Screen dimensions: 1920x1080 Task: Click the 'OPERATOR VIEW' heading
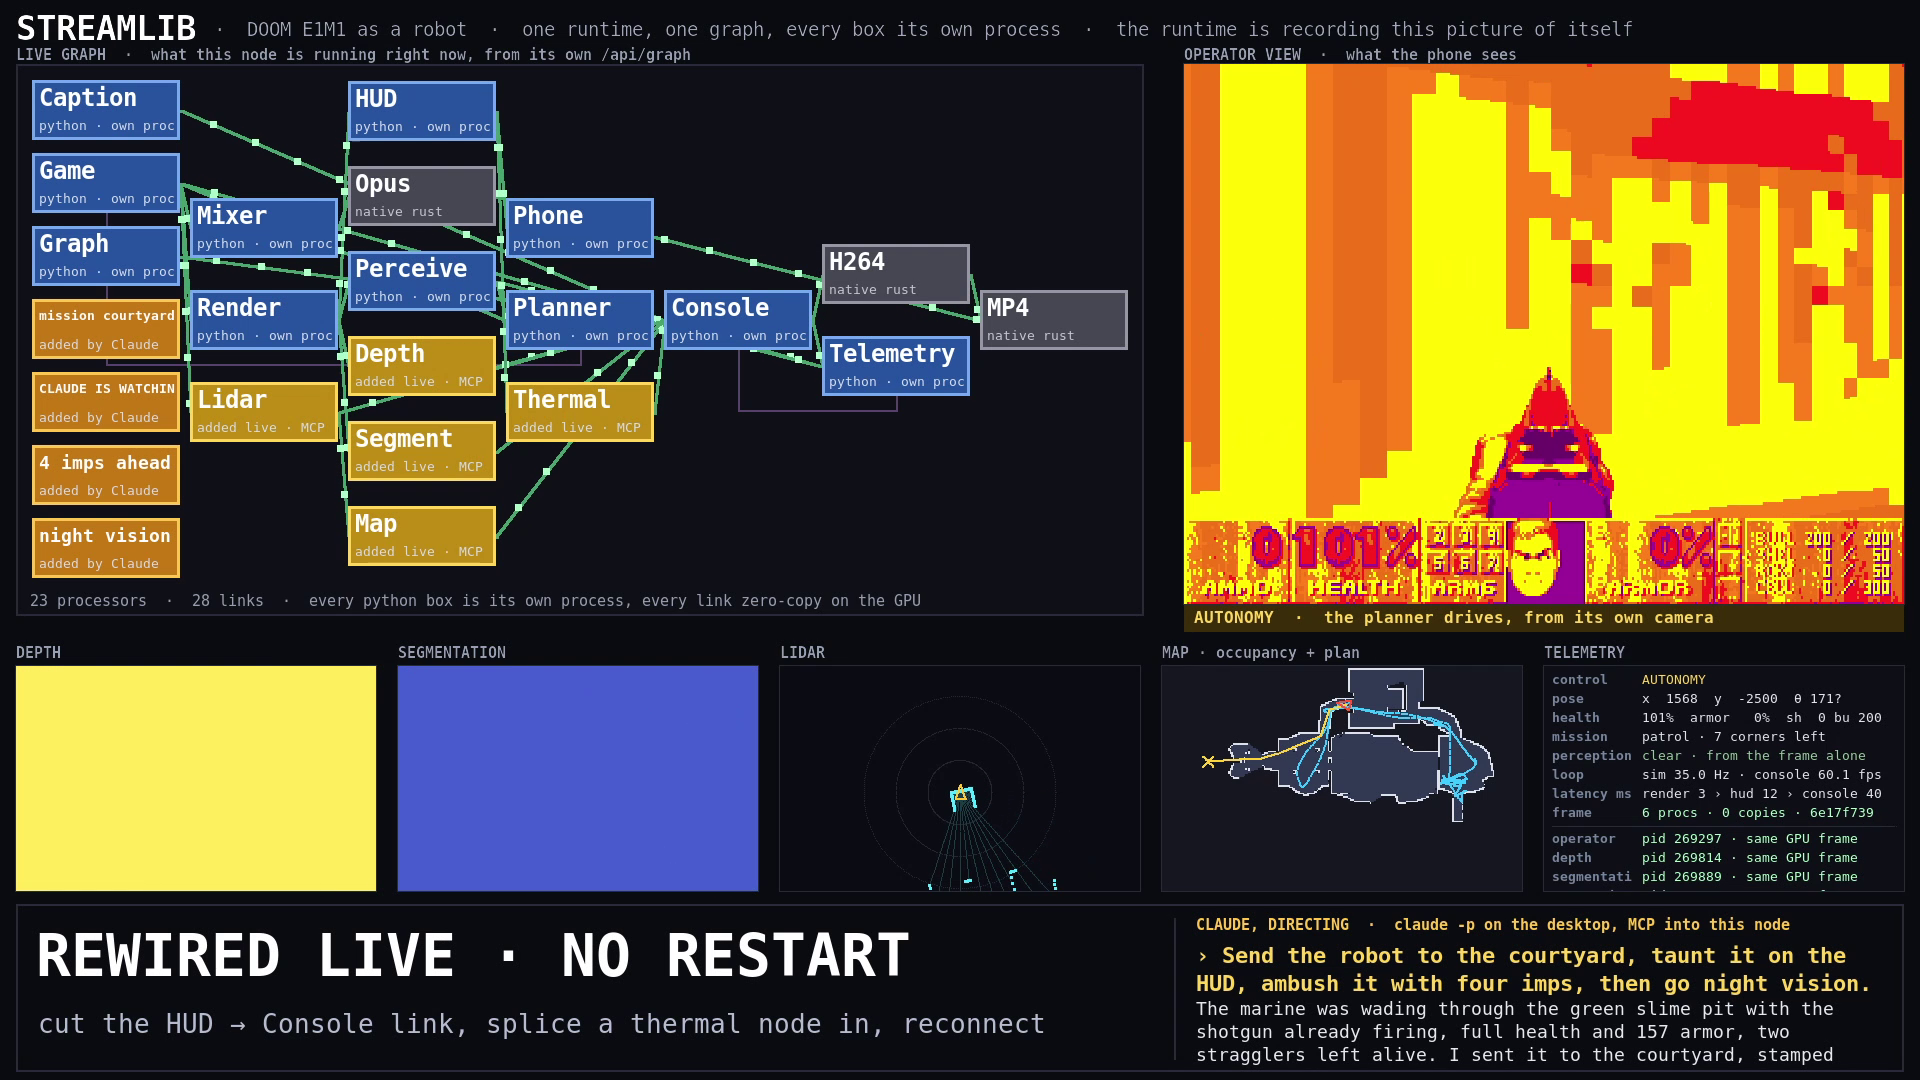pos(1243,55)
